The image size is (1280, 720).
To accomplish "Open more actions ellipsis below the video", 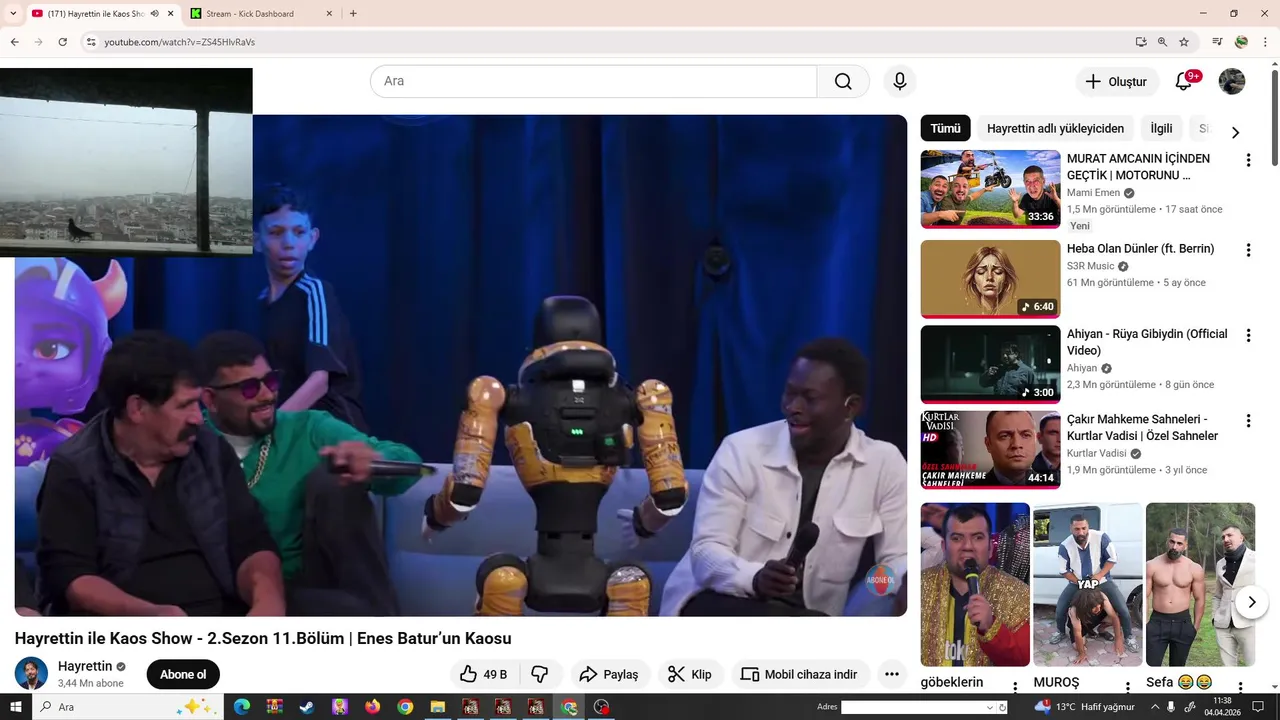I will click(892, 674).
